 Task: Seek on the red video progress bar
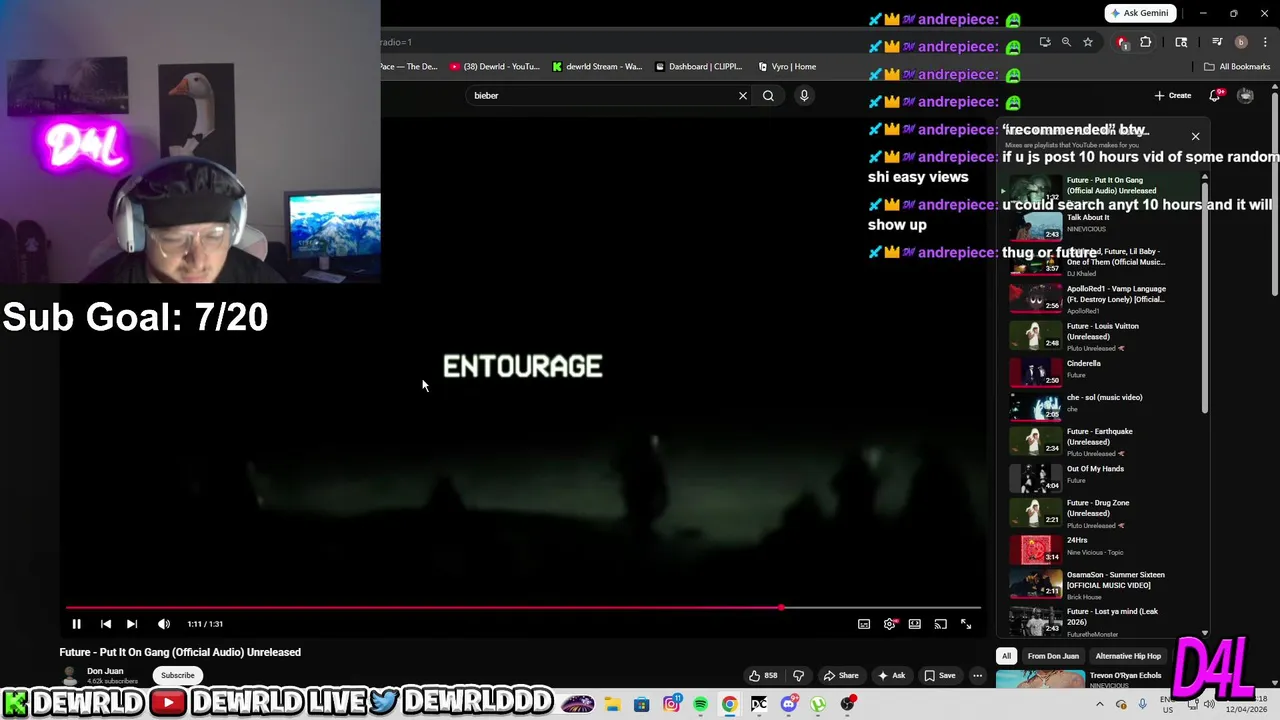coord(523,607)
